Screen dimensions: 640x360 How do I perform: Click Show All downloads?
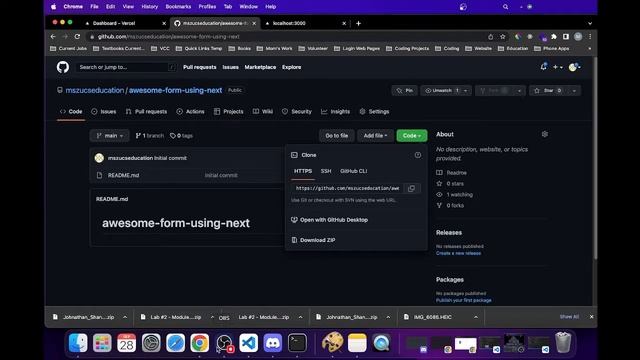569,317
